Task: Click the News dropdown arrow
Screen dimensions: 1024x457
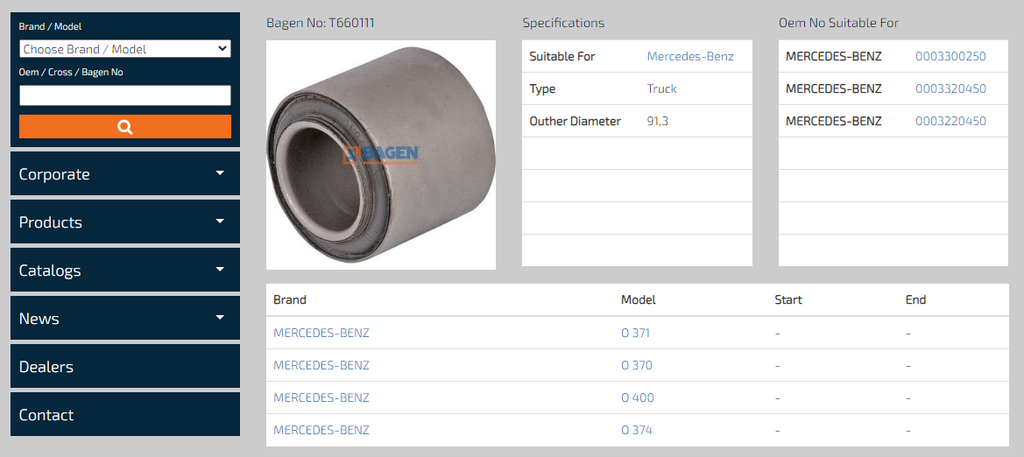Action: (220, 317)
